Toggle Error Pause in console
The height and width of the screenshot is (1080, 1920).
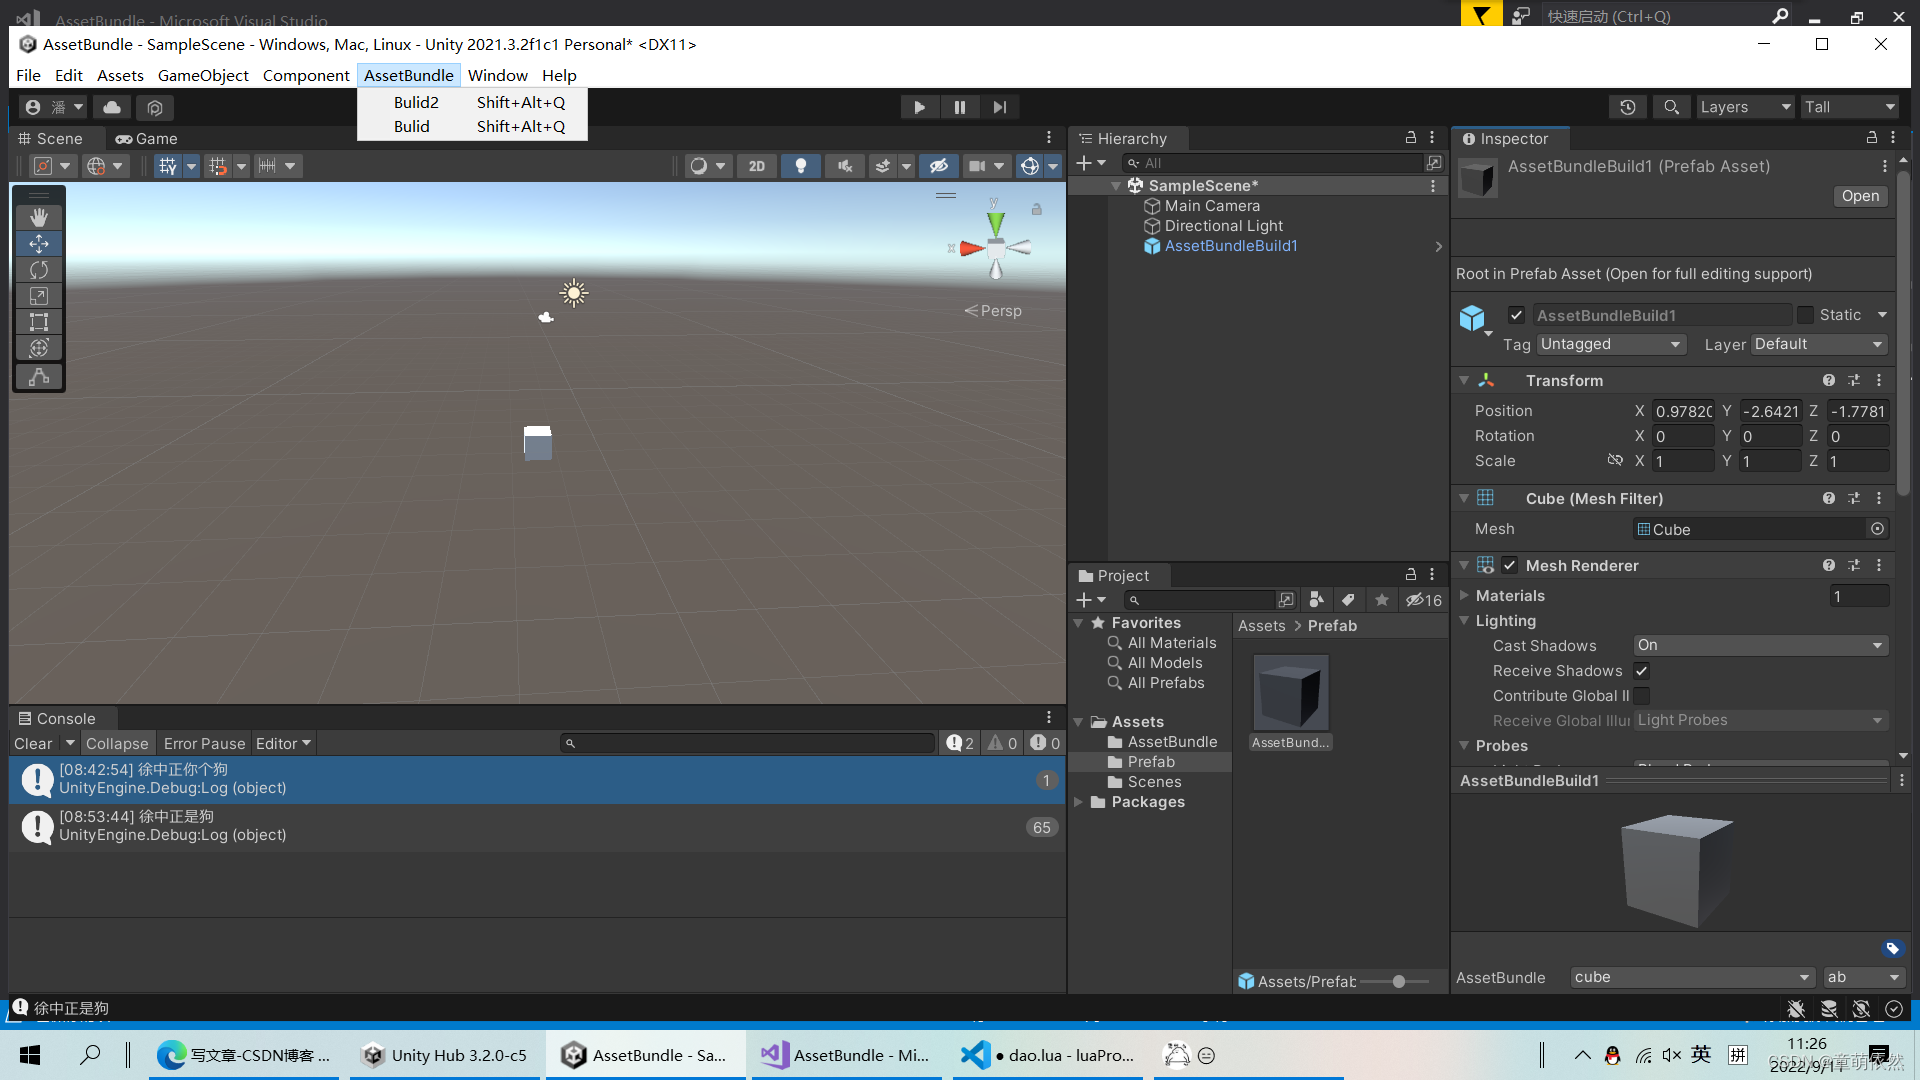click(x=204, y=744)
